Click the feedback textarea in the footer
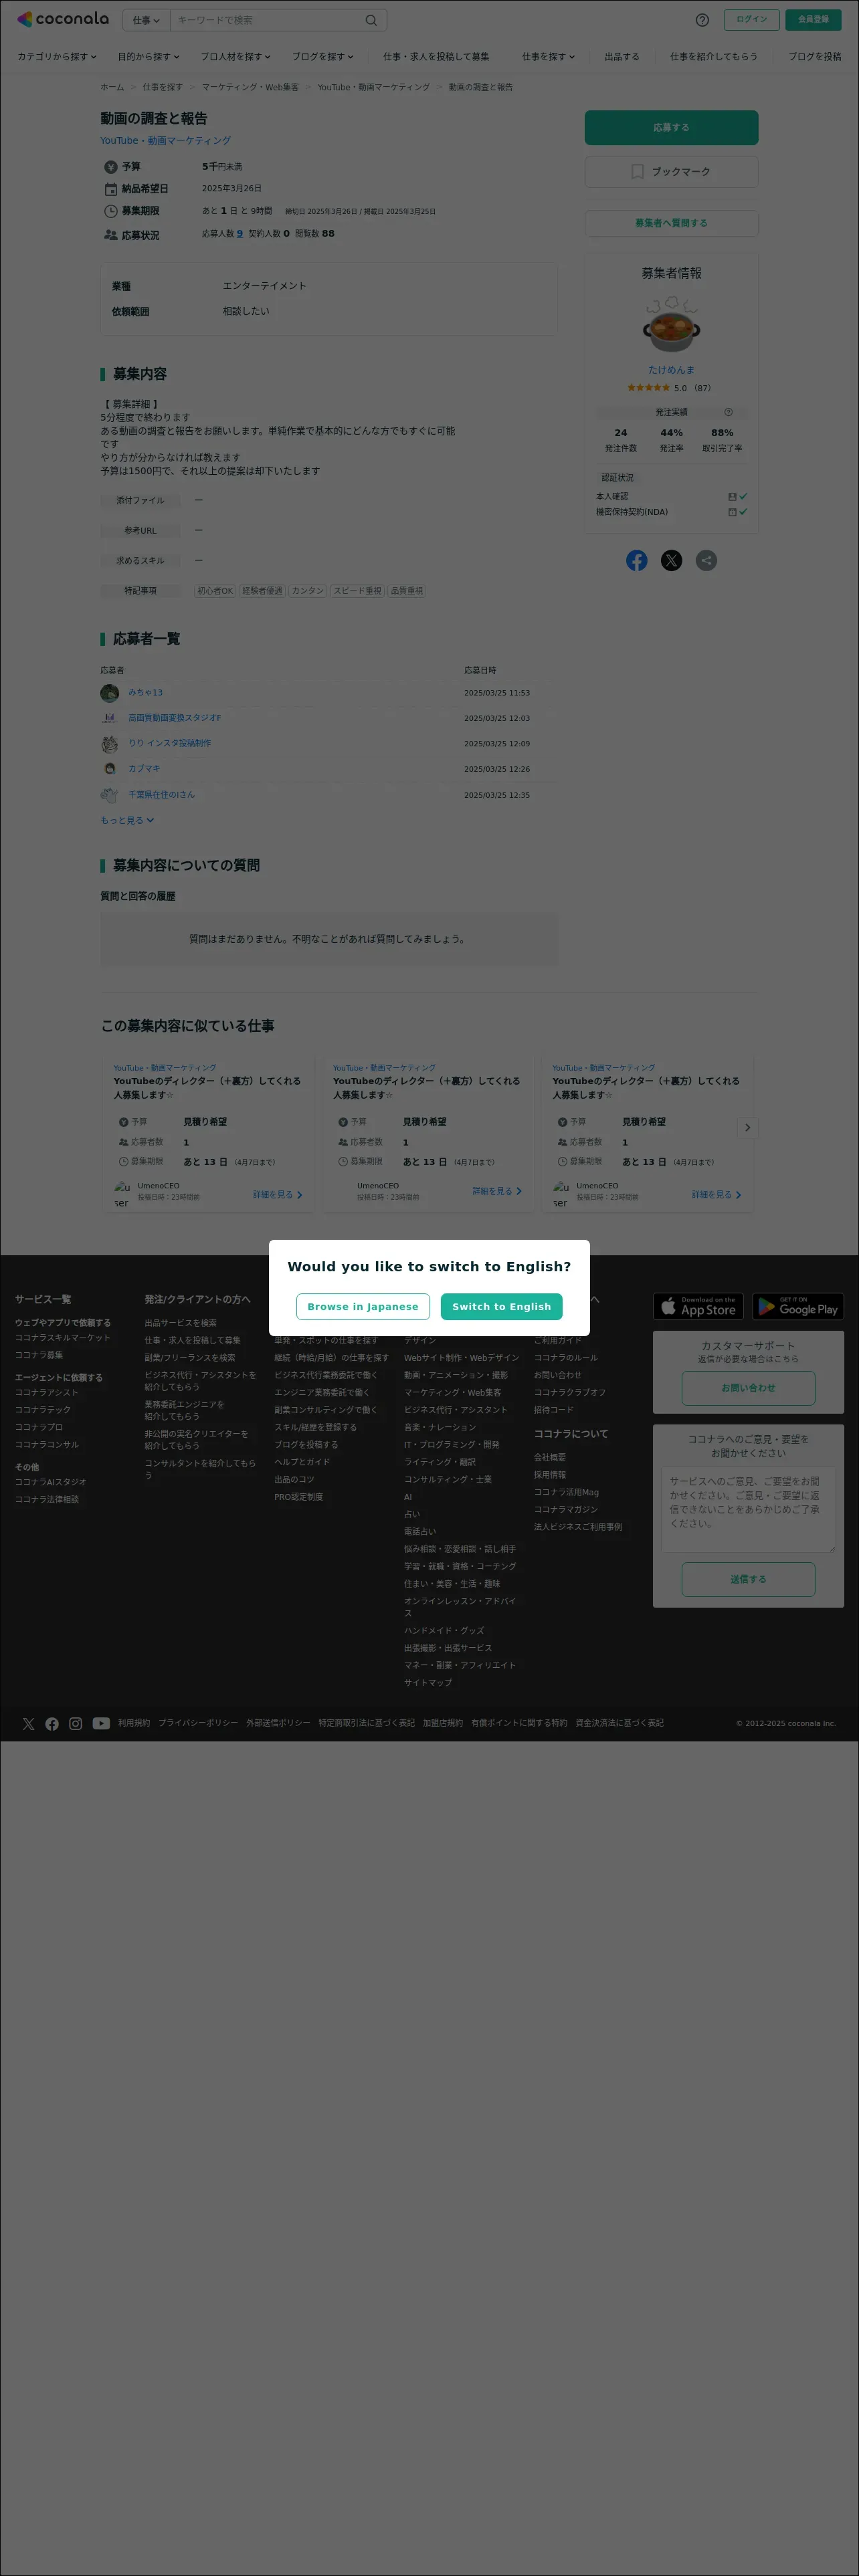Screen dimensions: 859x2576 pos(748,1509)
